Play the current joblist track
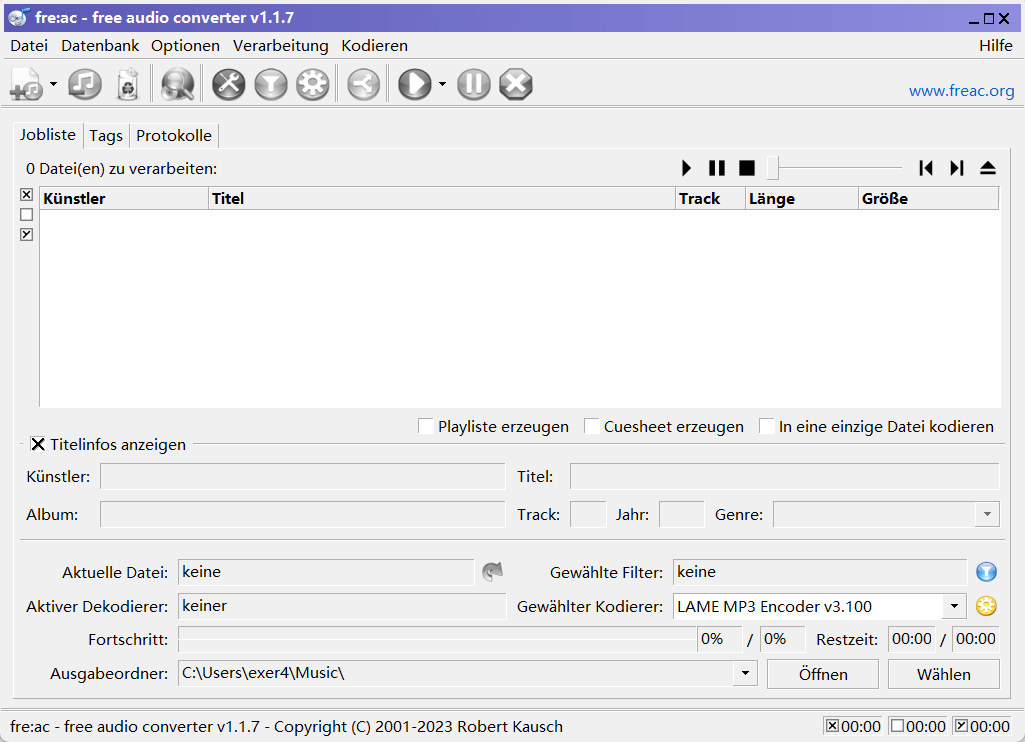The width and height of the screenshot is (1025, 742). (686, 168)
